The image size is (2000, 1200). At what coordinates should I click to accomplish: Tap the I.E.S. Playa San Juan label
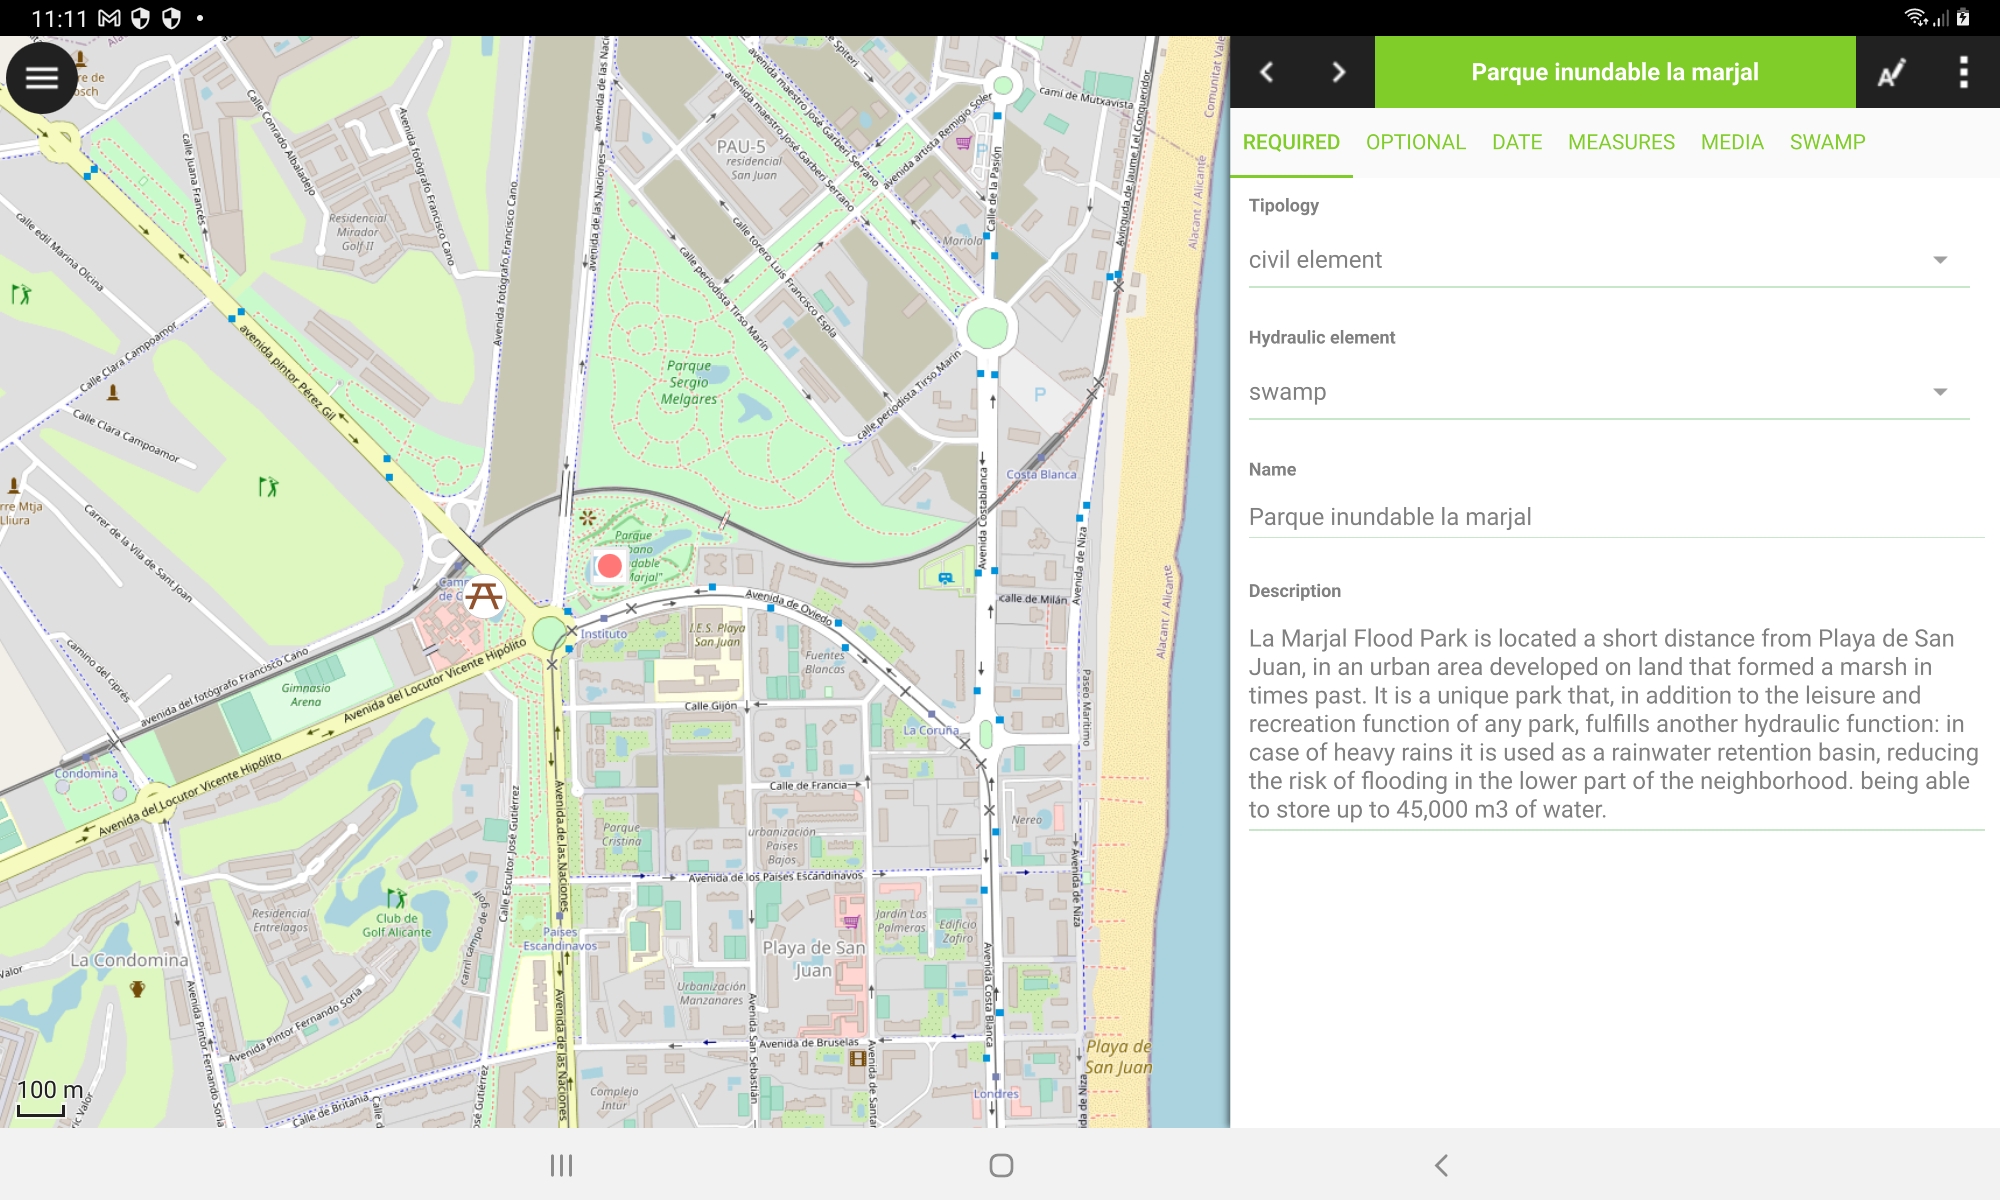717,635
